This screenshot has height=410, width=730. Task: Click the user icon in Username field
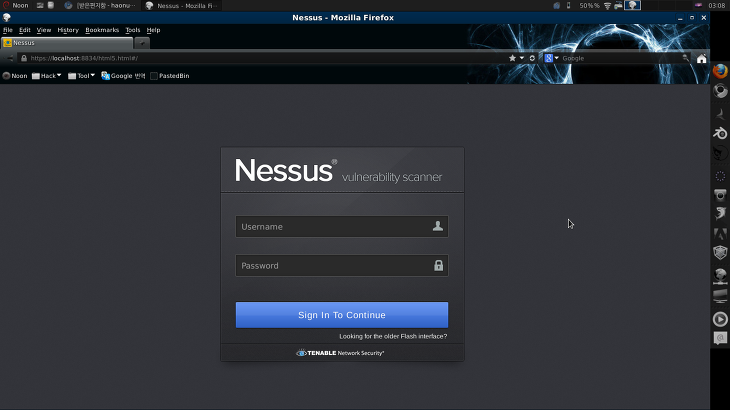(438, 226)
